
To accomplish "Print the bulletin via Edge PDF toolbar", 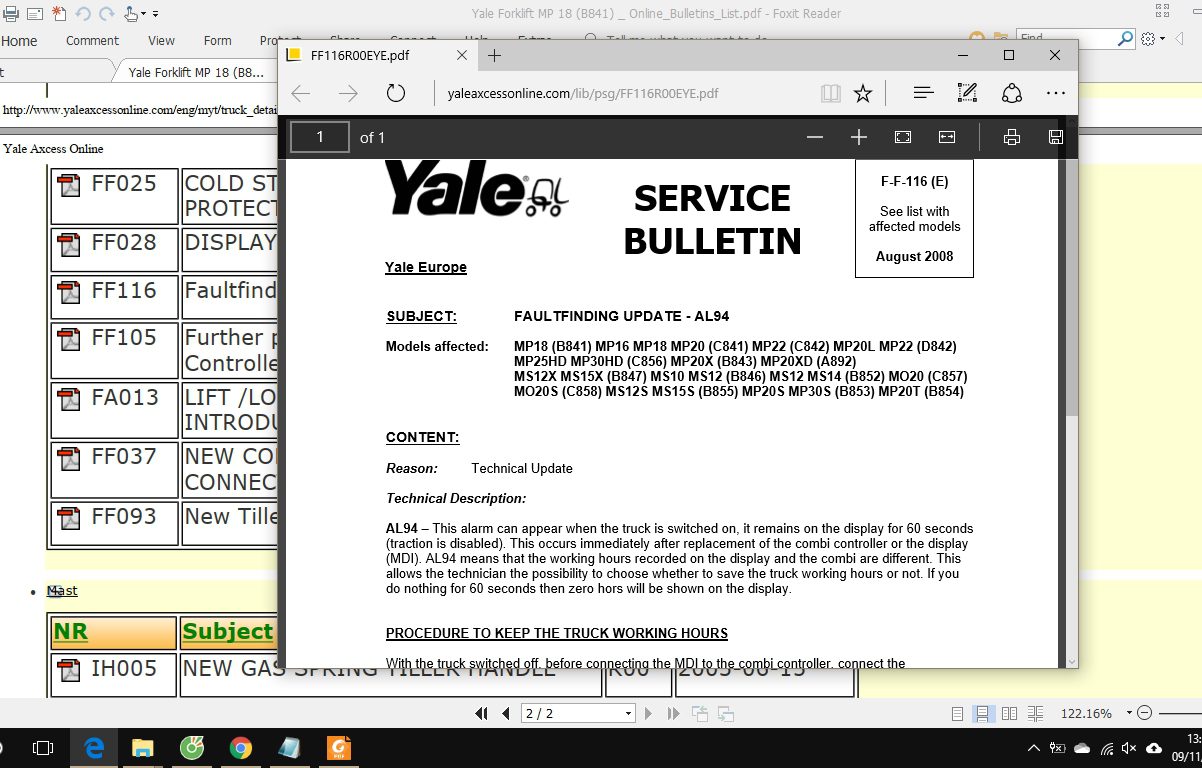I will [1012, 137].
